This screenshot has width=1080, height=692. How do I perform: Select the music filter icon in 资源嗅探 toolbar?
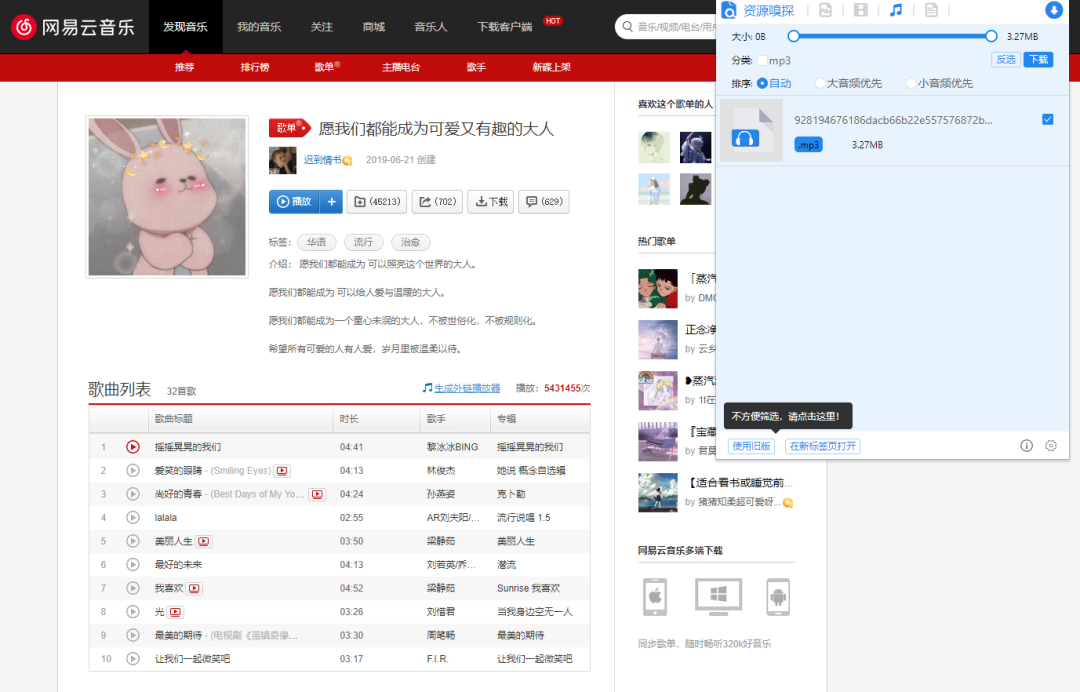click(x=895, y=11)
